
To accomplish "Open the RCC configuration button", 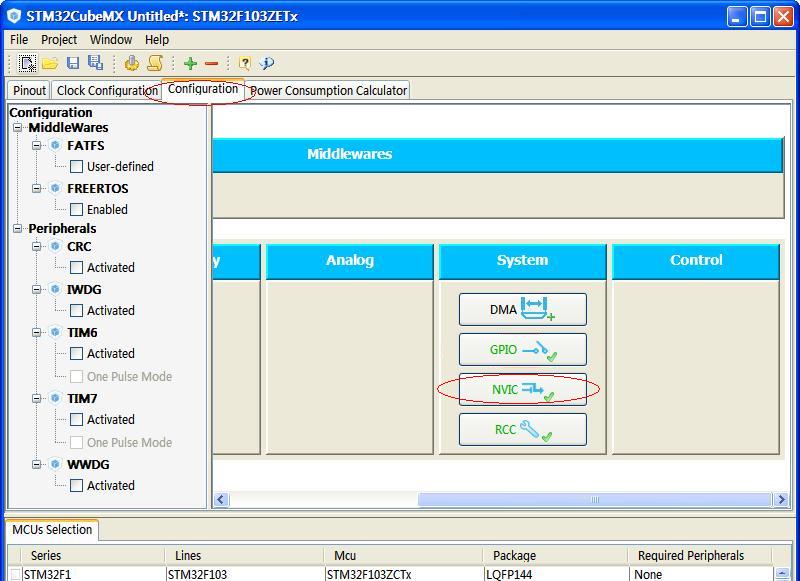I will 522,430.
